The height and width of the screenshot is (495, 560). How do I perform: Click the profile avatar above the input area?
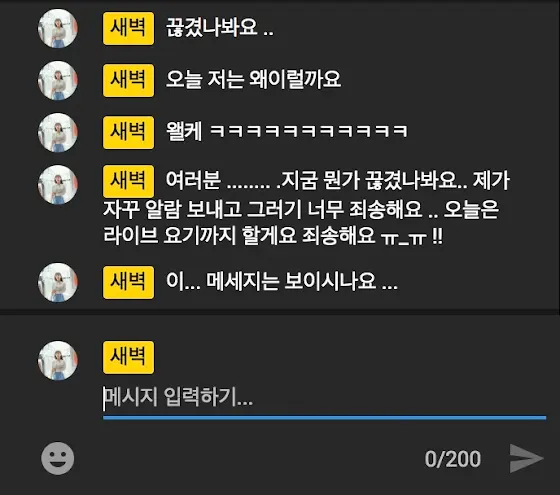point(58,360)
